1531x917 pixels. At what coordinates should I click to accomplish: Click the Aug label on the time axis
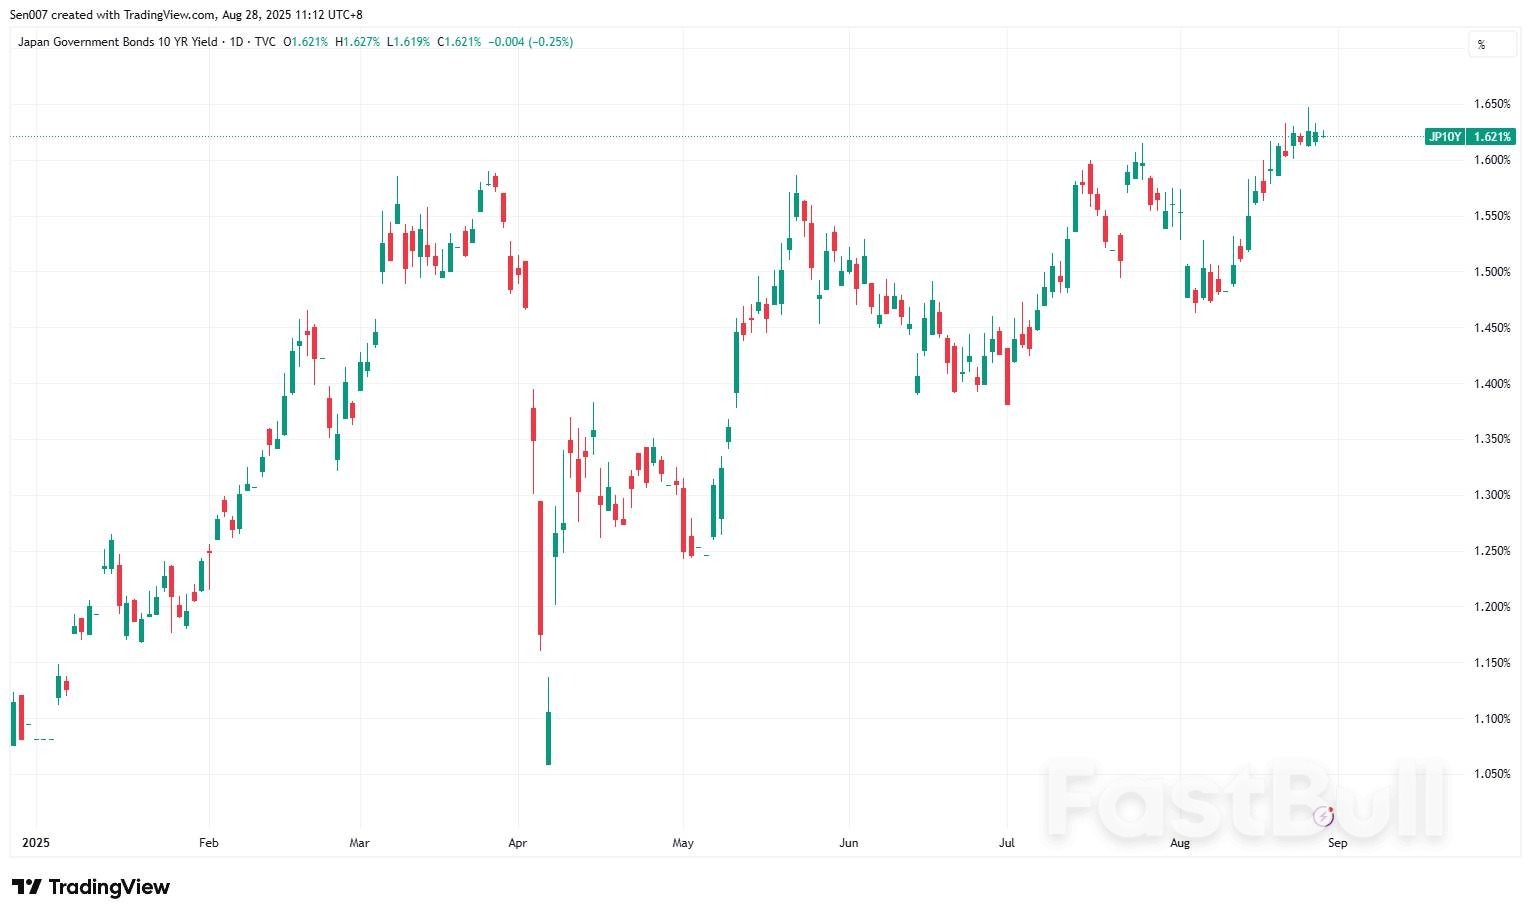(1180, 843)
